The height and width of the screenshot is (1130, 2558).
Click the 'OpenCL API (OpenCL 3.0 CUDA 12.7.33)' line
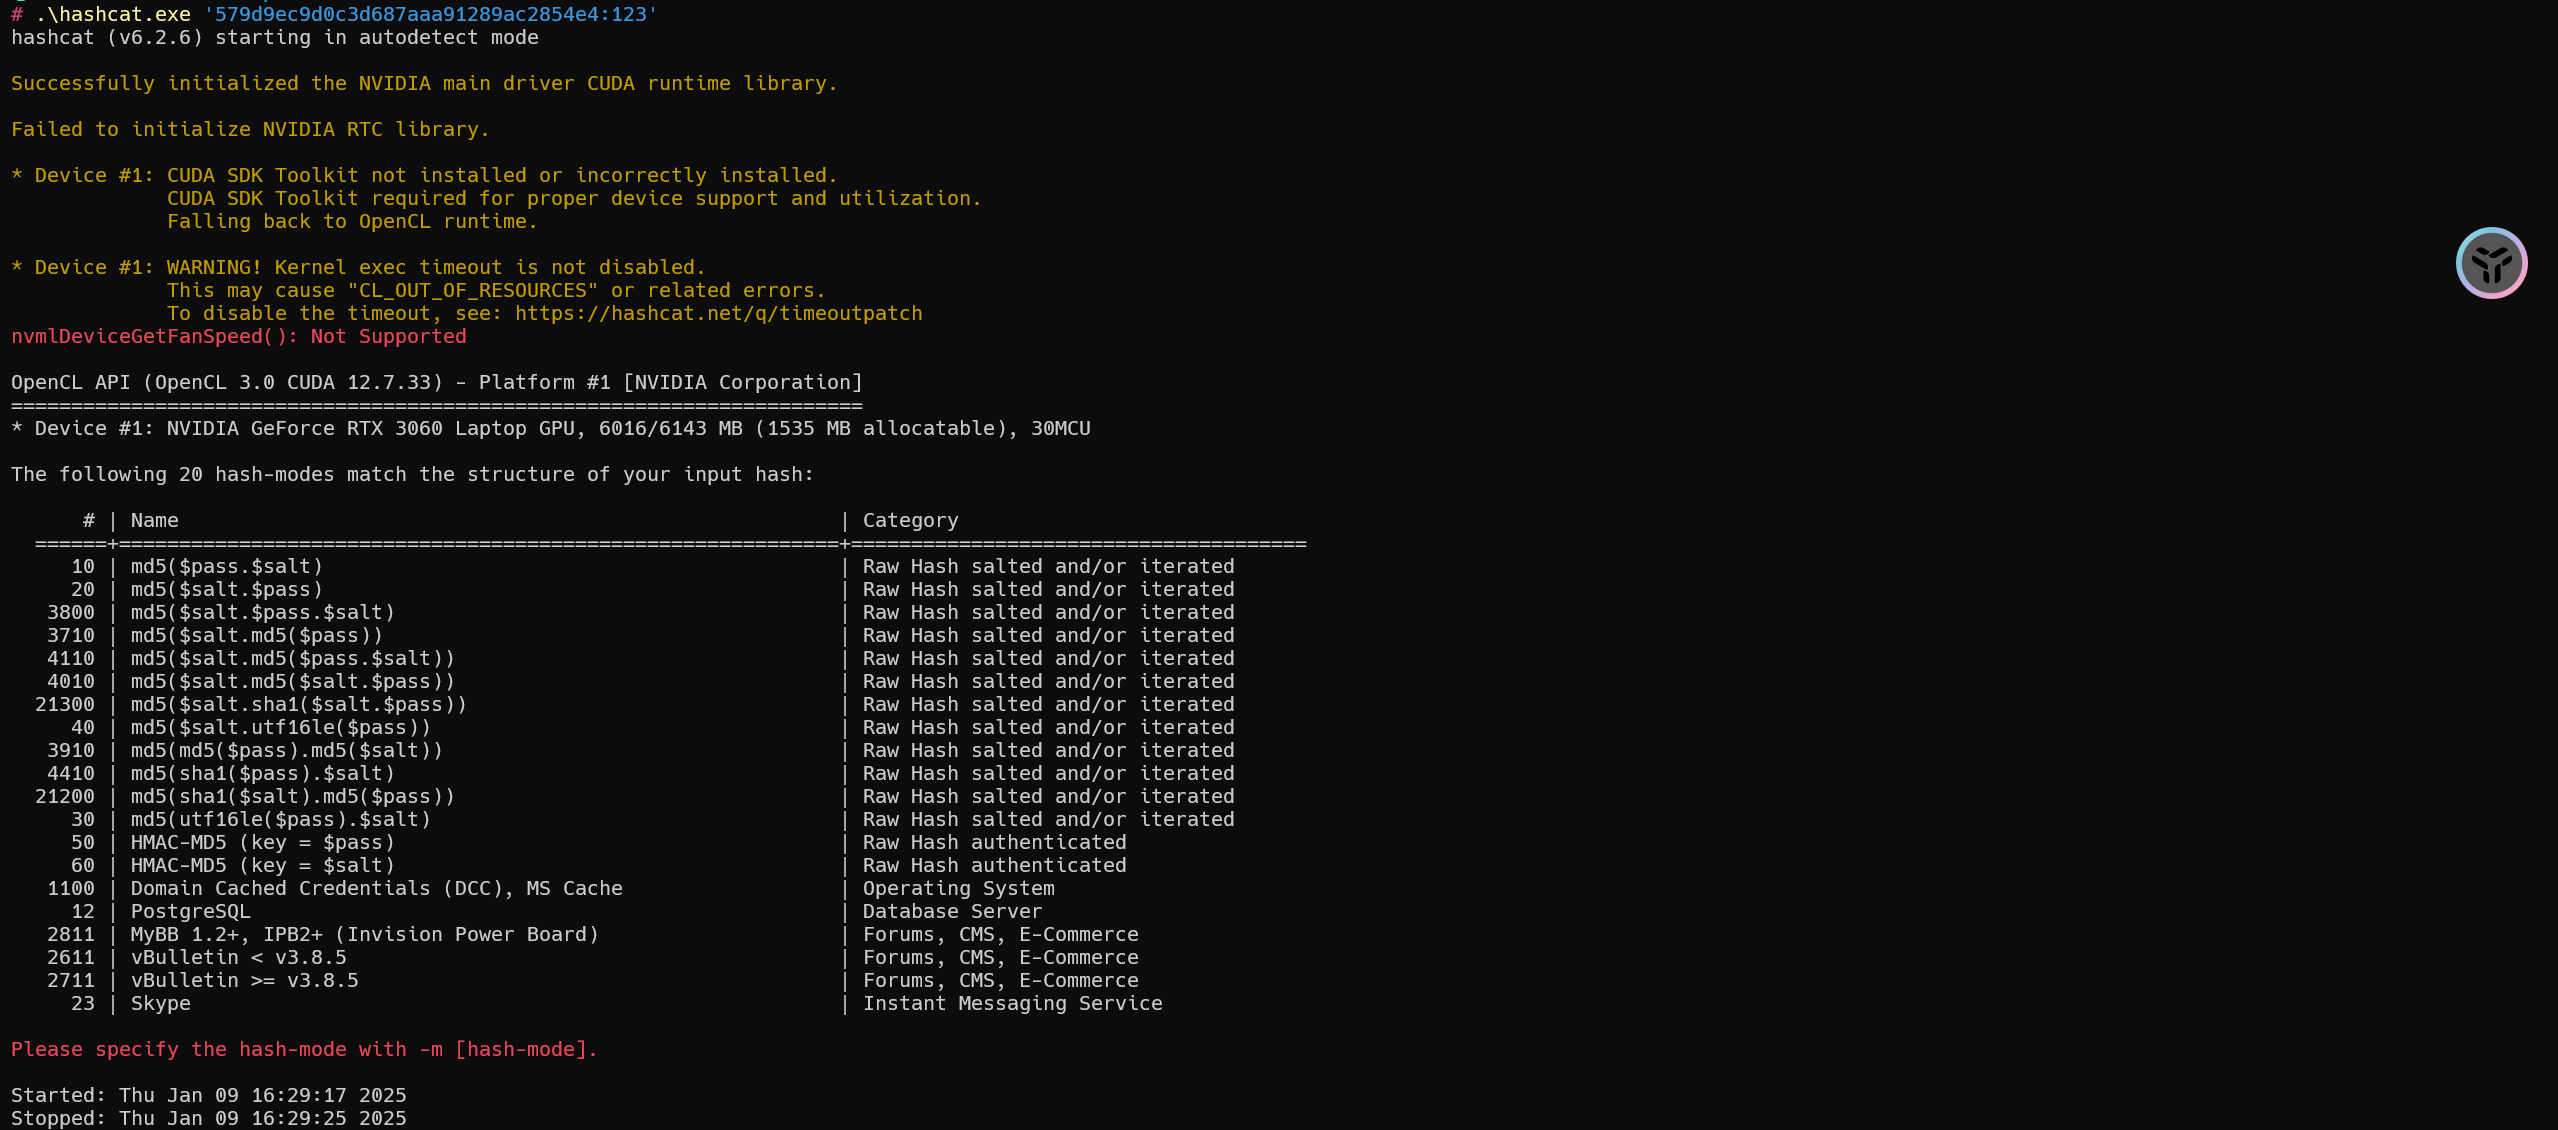point(437,383)
